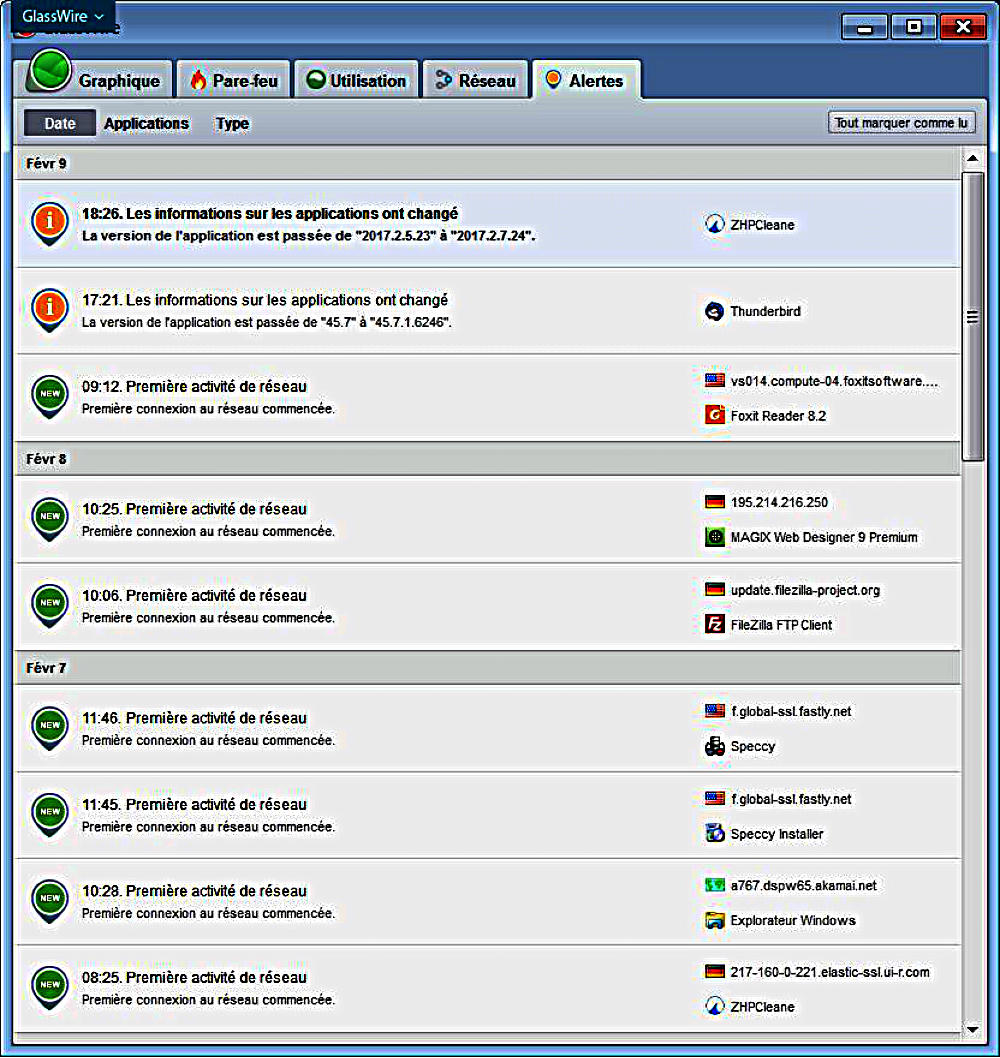Click 'update.filezilla-project.org' host text
1000x1058 pixels.
[x=806, y=590]
